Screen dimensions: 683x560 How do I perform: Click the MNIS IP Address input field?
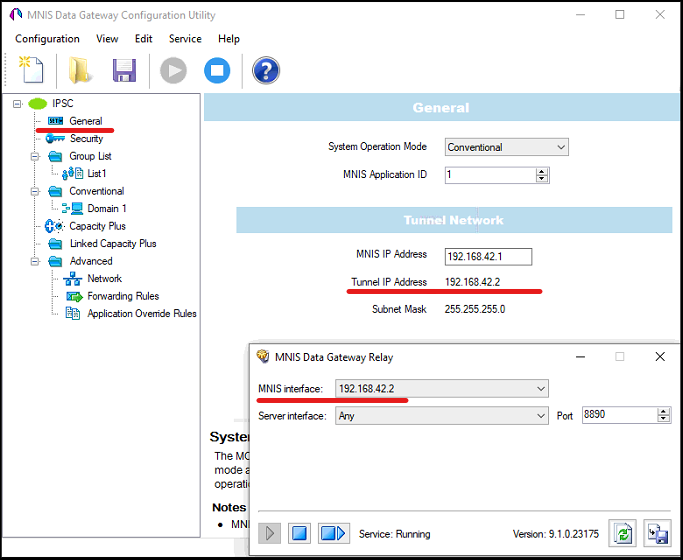488,256
